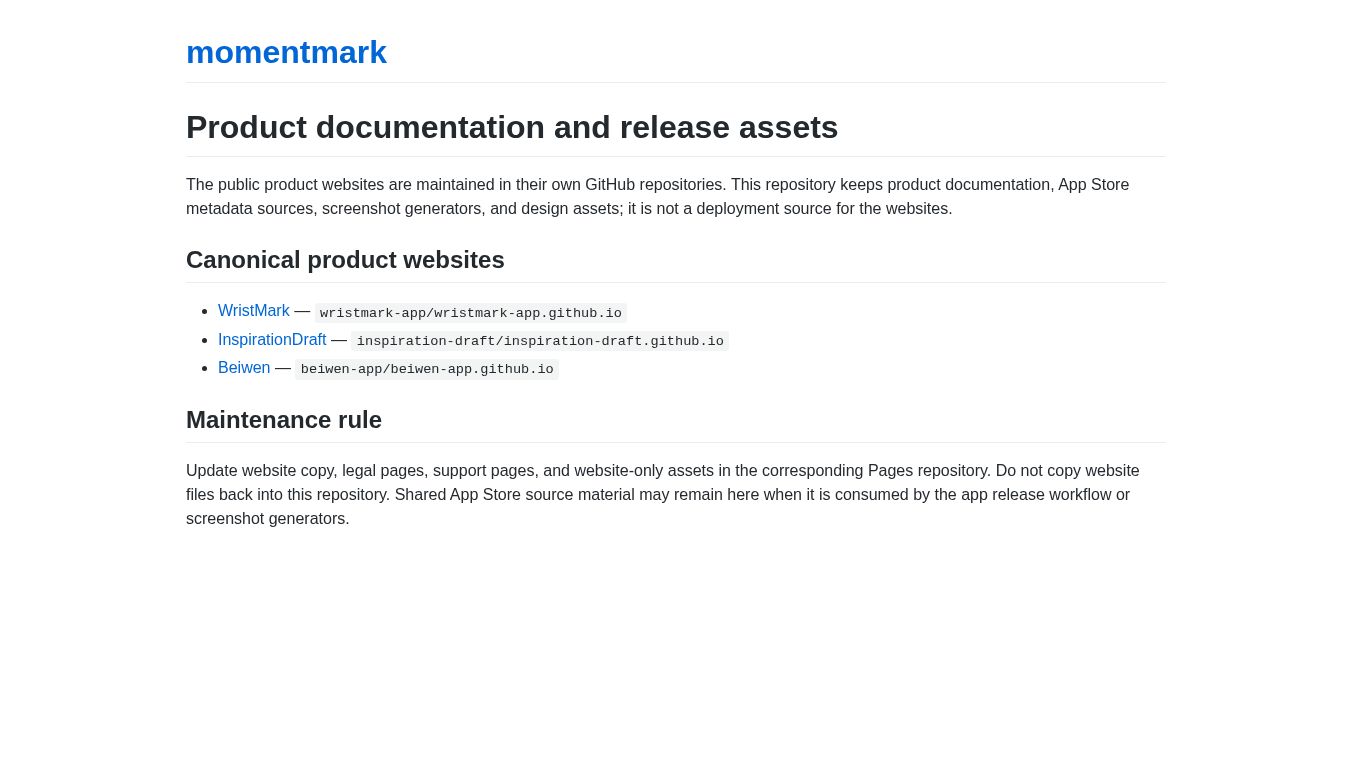Click the bullet point before Beiwen

(205, 368)
